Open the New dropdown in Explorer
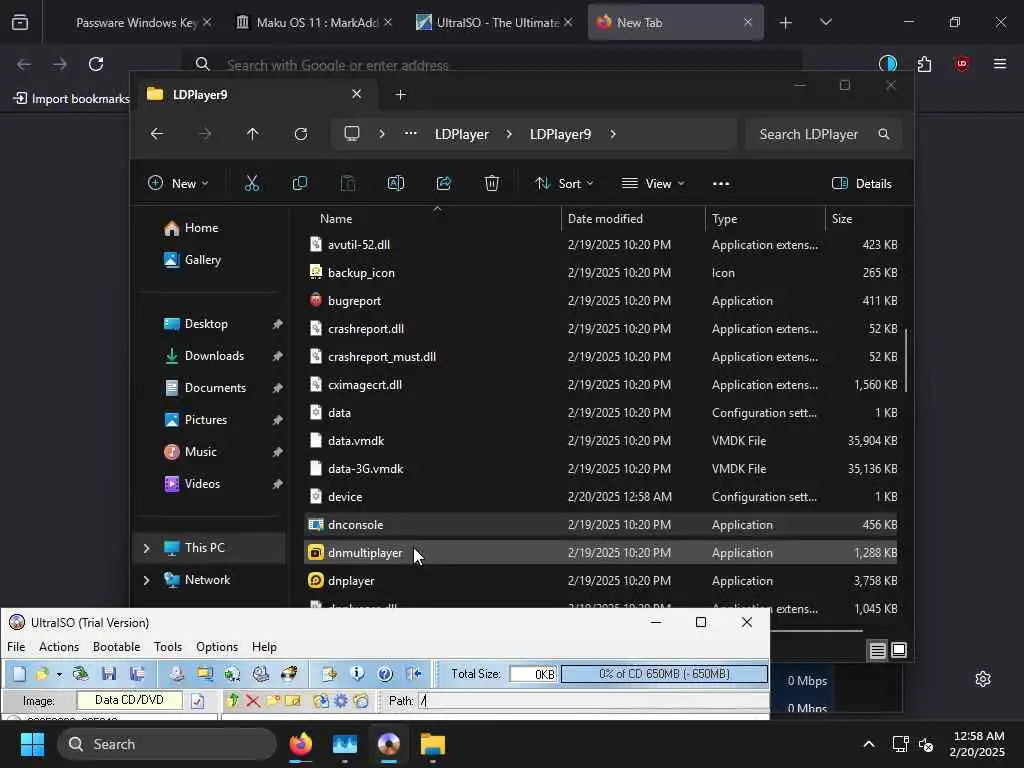Screen dimensions: 1024x768 (x=178, y=184)
